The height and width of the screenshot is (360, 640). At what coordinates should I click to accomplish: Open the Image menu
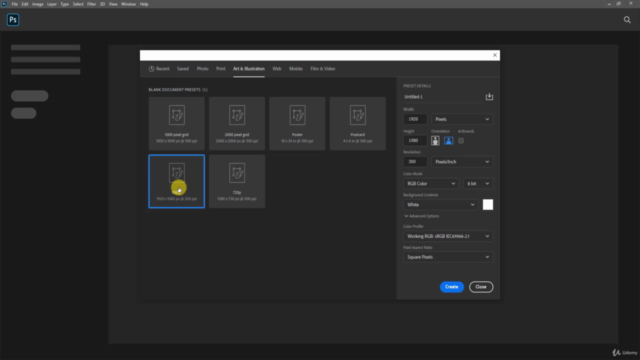pos(38,4)
